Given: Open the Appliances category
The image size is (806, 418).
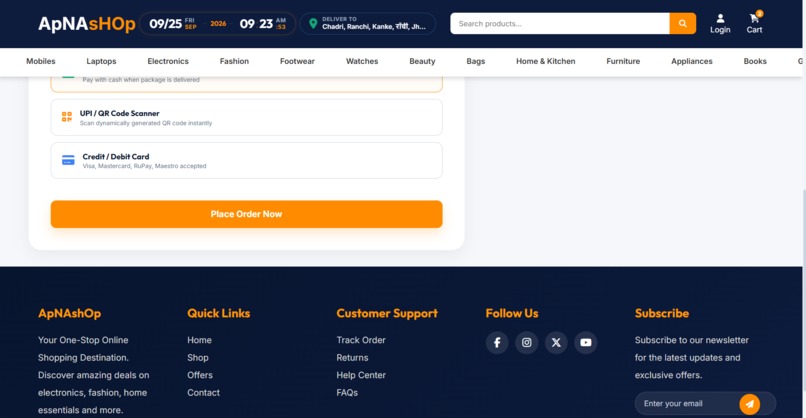Looking at the screenshot, I should 691,61.
